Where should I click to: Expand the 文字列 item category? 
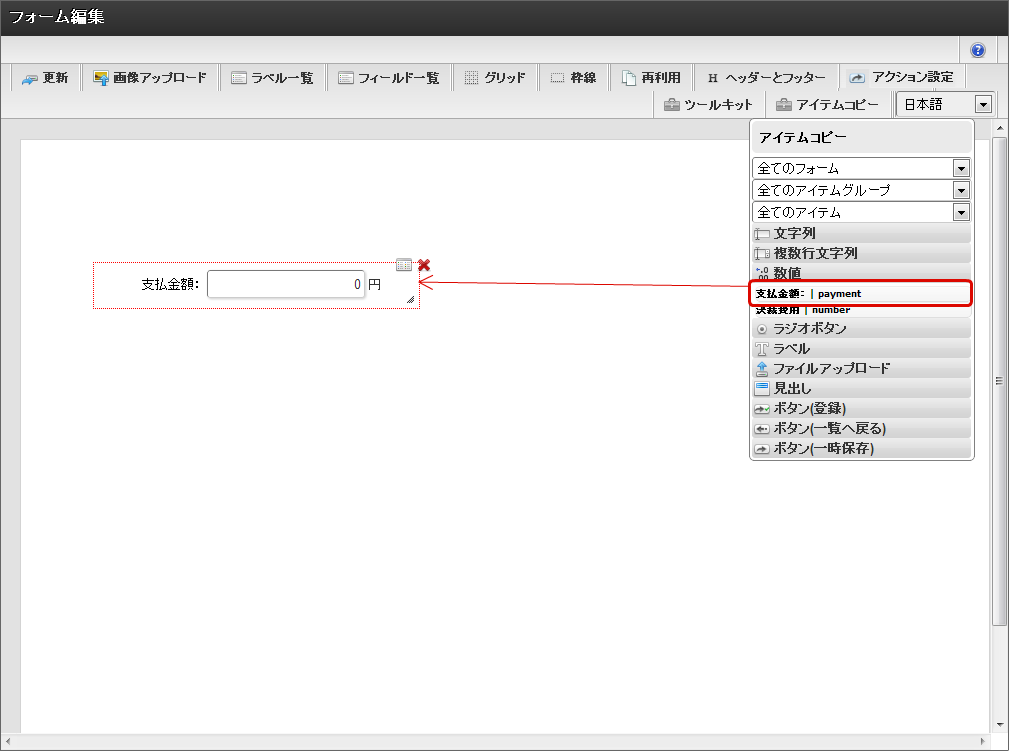pyautogui.click(x=861, y=233)
